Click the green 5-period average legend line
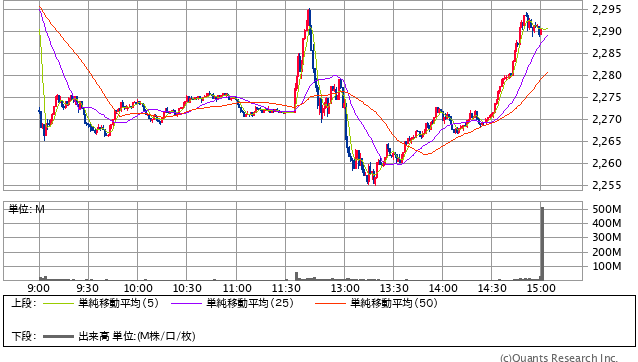 tap(58, 303)
